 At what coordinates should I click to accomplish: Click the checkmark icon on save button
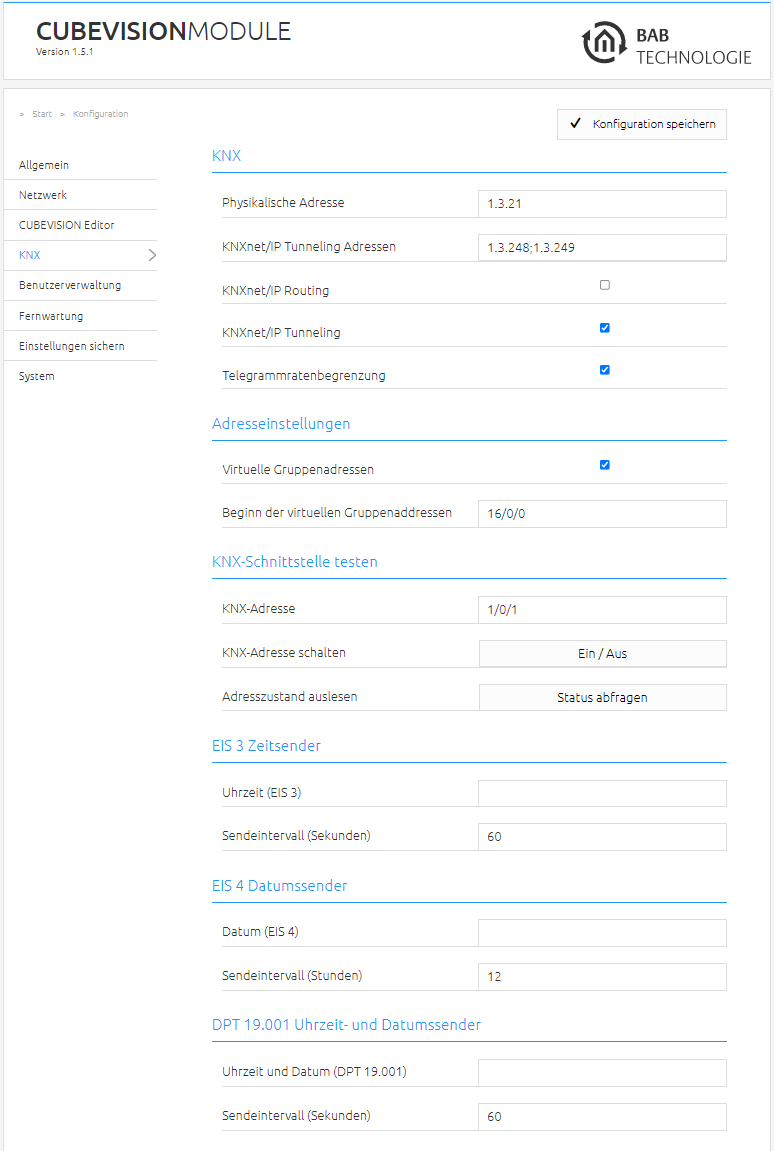tap(576, 123)
